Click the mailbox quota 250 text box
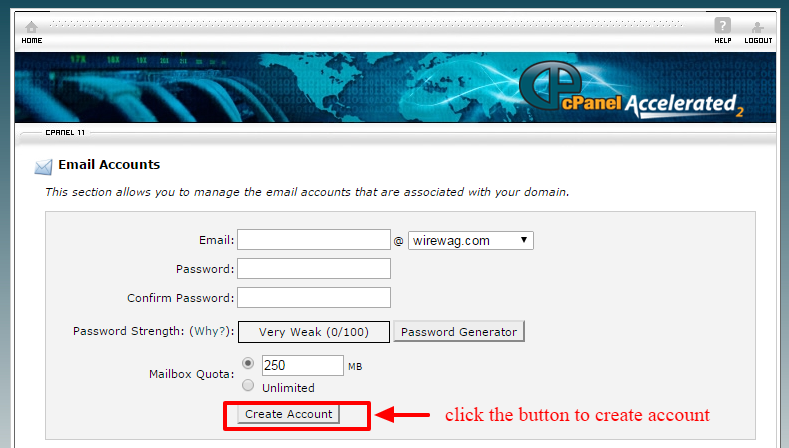The width and height of the screenshot is (789, 448). [x=302, y=365]
